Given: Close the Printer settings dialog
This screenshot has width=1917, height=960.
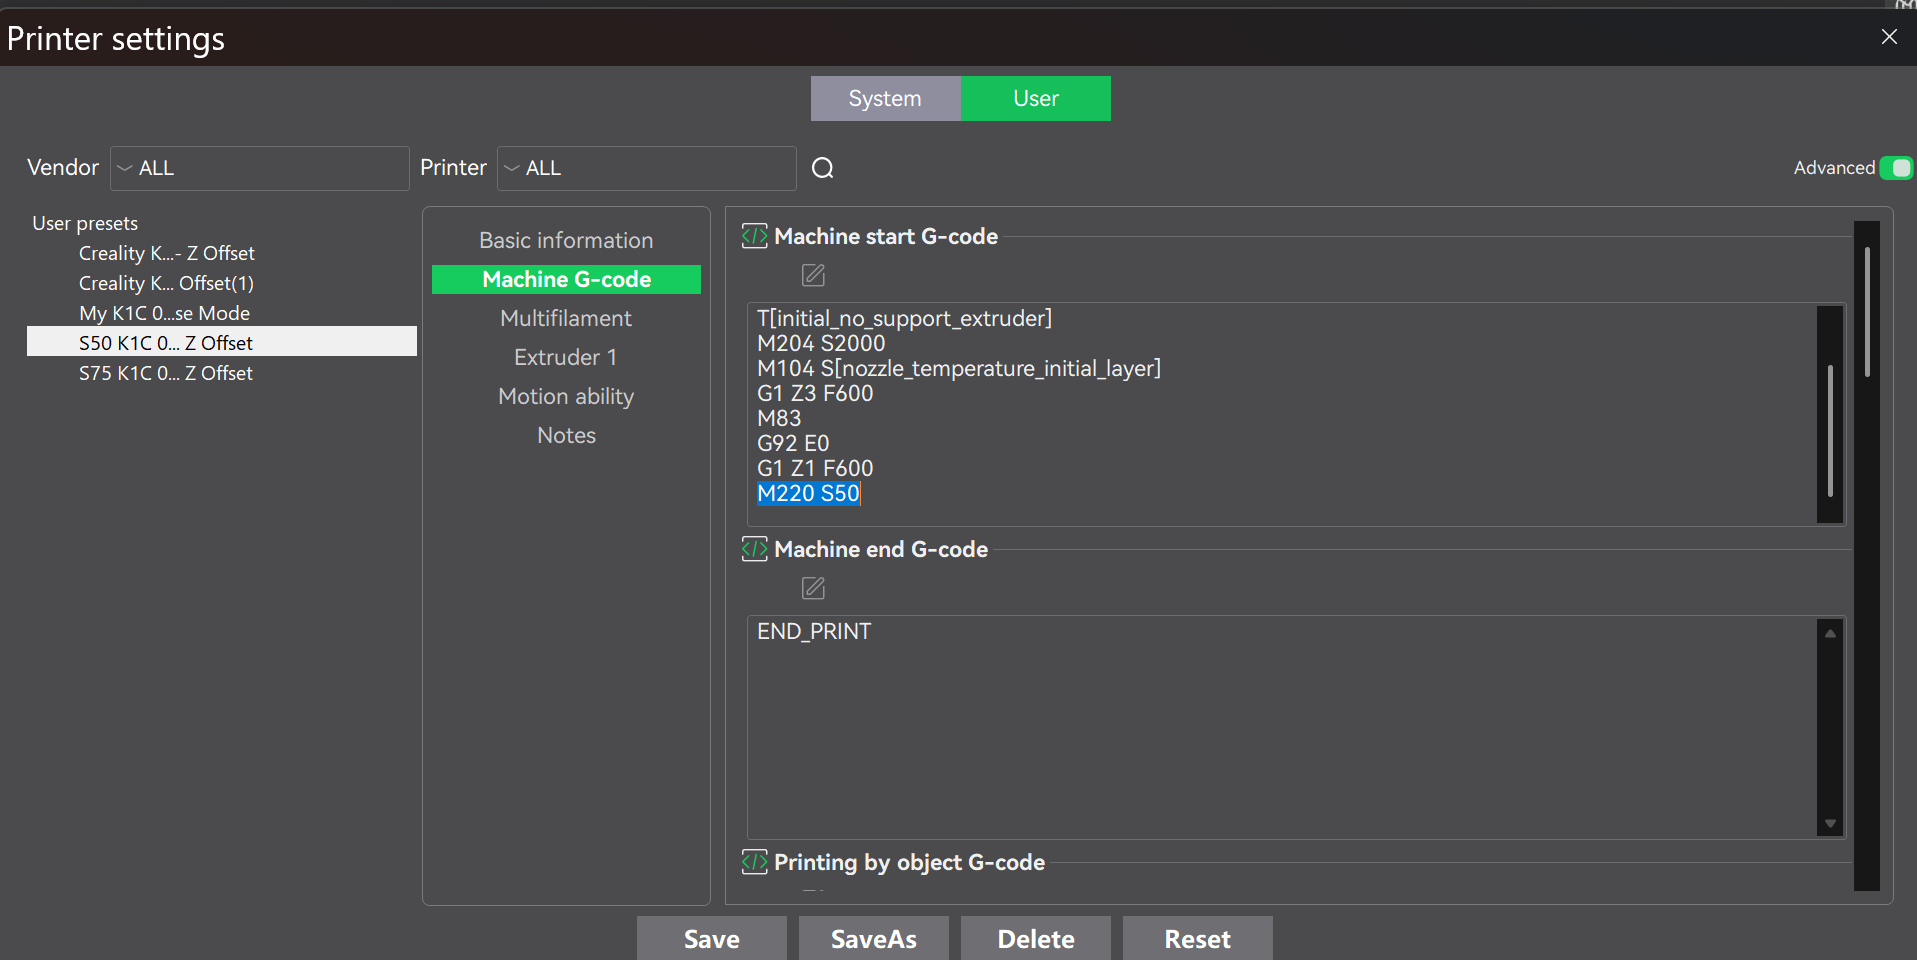Looking at the screenshot, I should [1888, 37].
